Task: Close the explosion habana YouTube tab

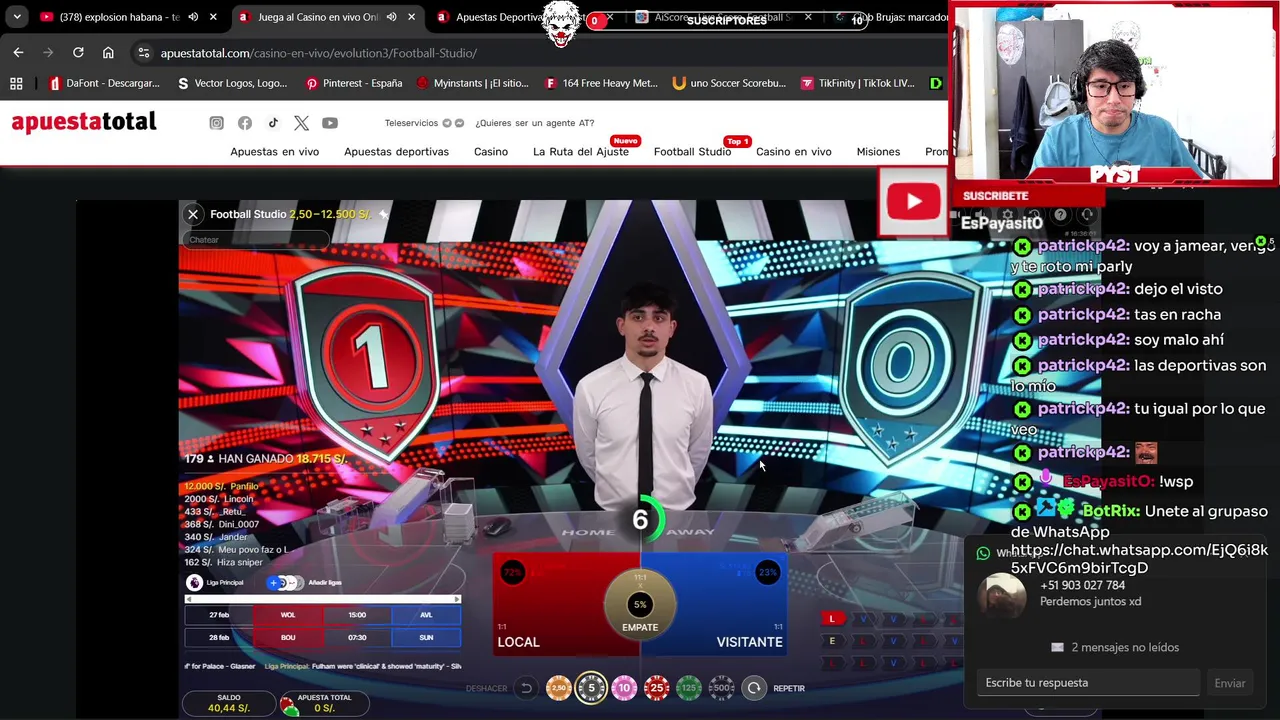Action: click(212, 17)
